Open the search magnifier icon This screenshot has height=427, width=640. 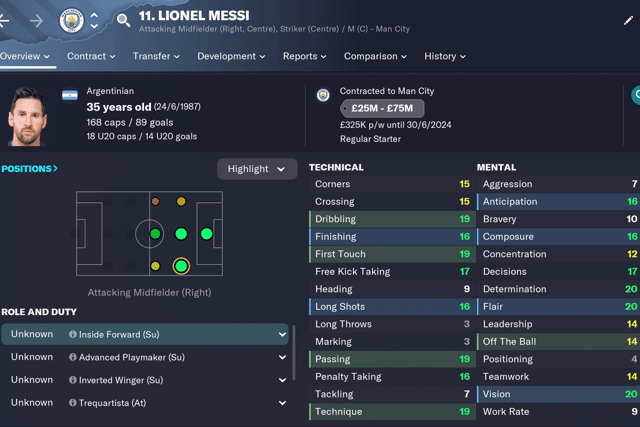click(x=123, y=20)
